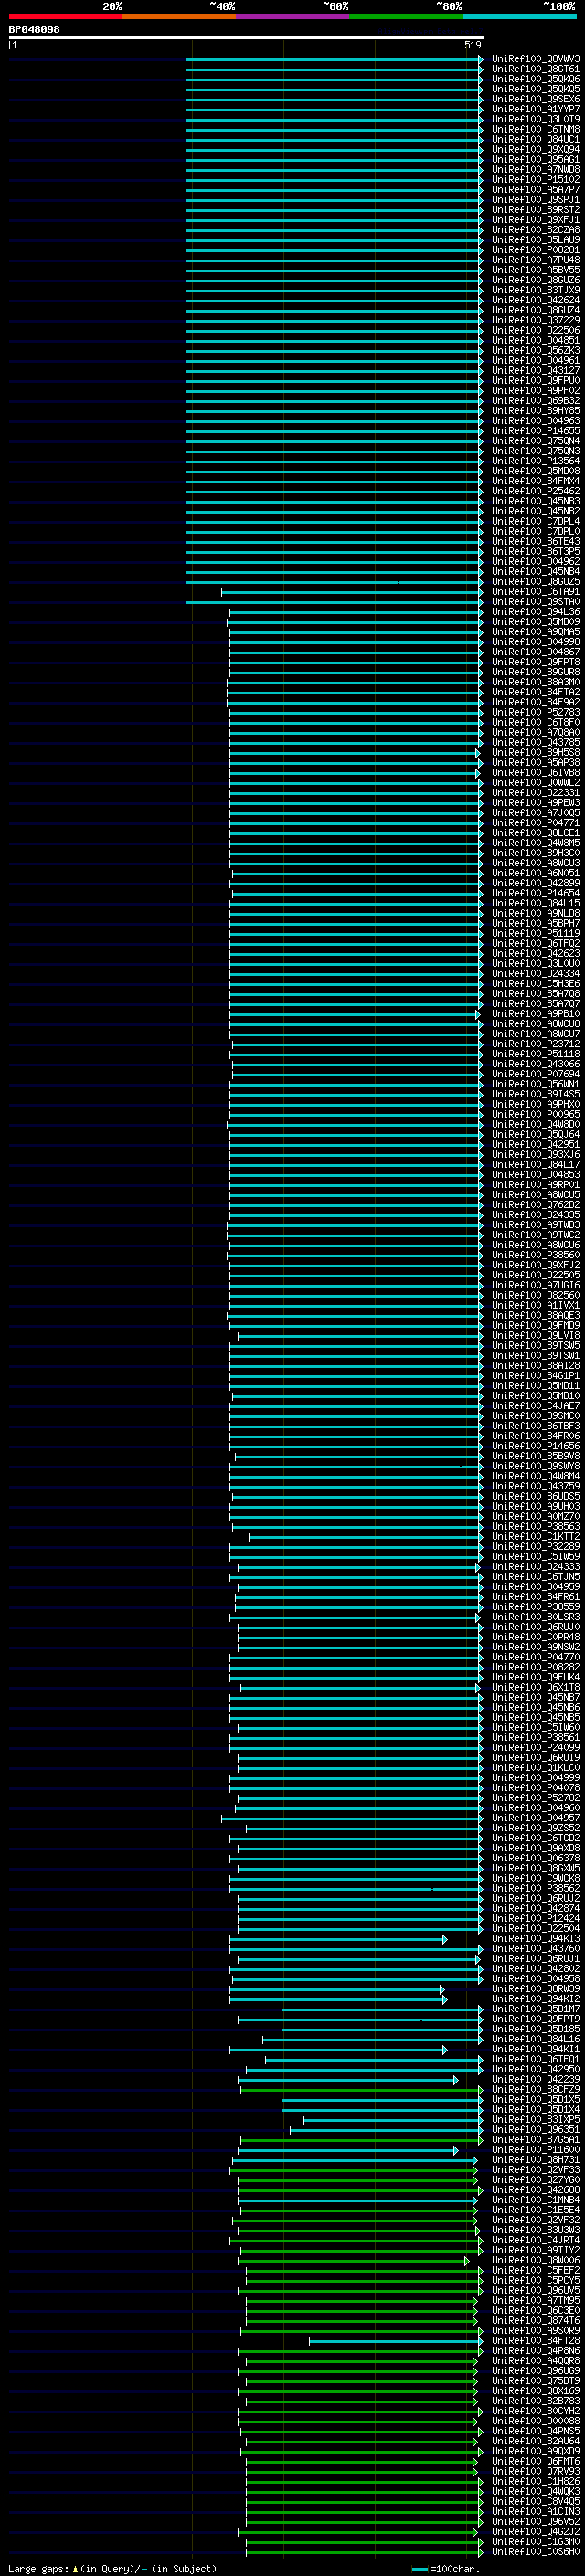Open hit UniRef100_P15102
The height and width of the screenshot is (2576, 585).
tap(535, 180)
